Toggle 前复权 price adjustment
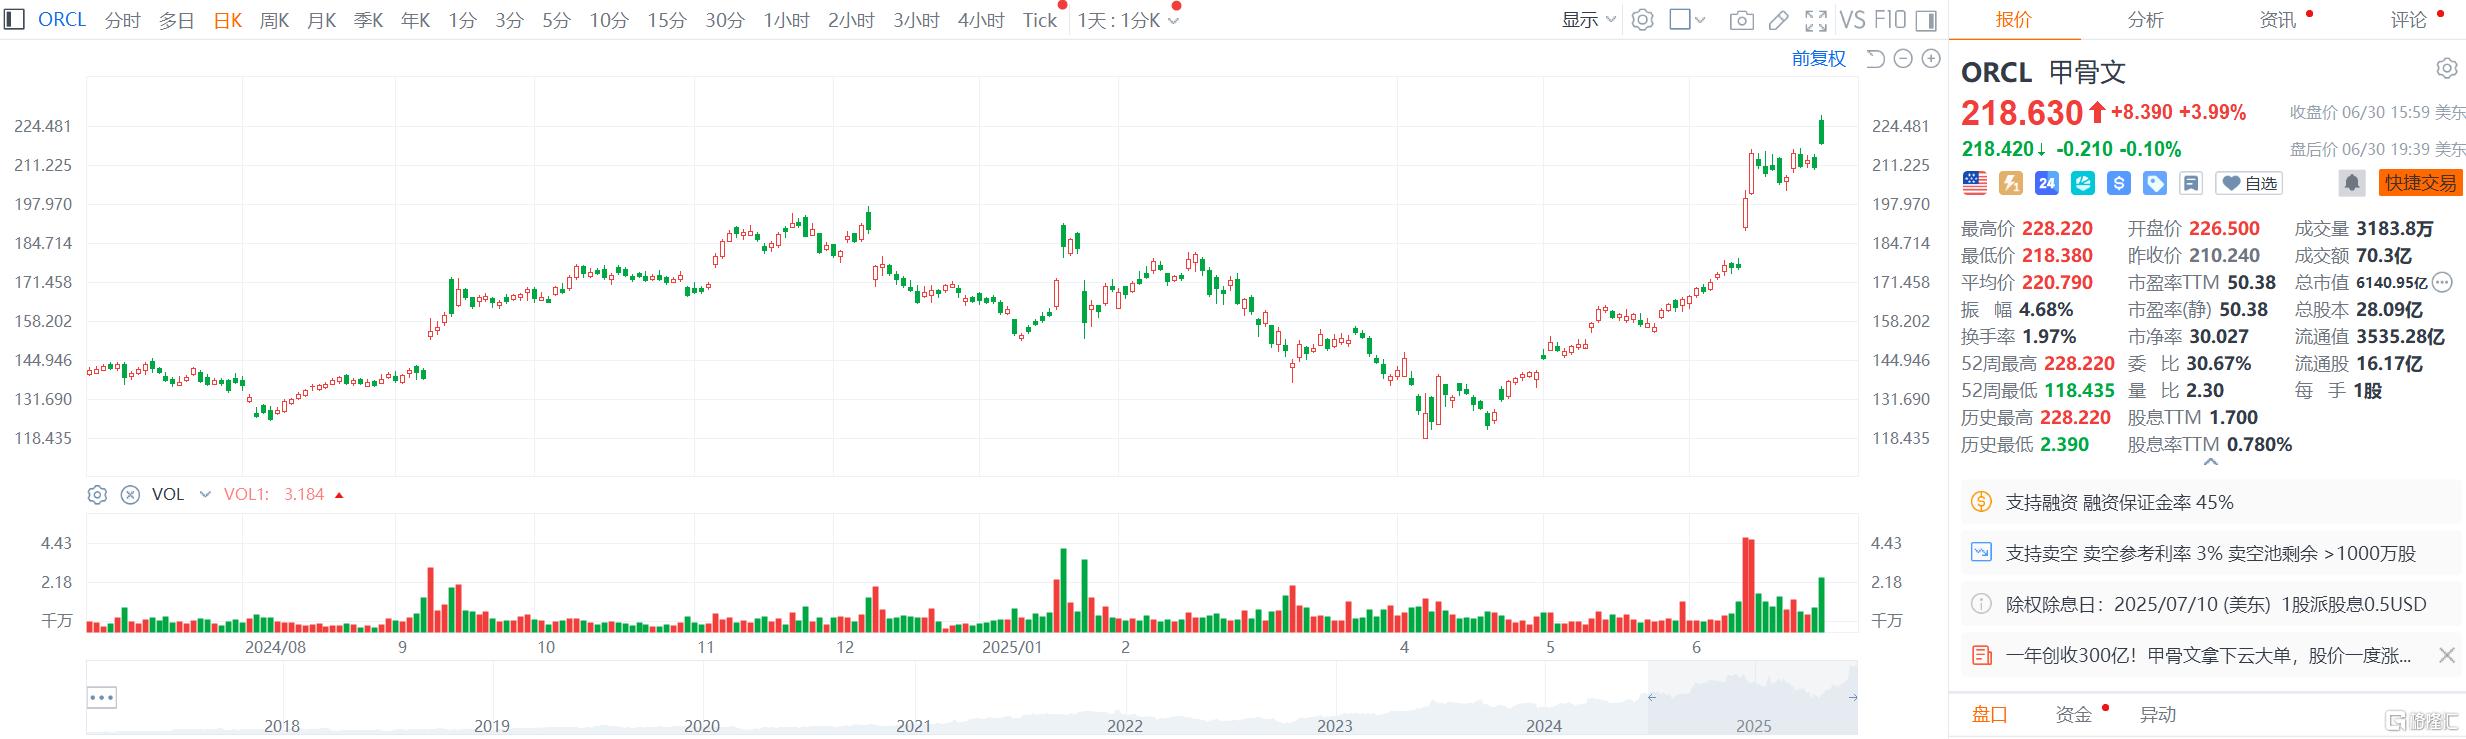The height and width of the screenshot is (739, 2466). (1818, 59)
